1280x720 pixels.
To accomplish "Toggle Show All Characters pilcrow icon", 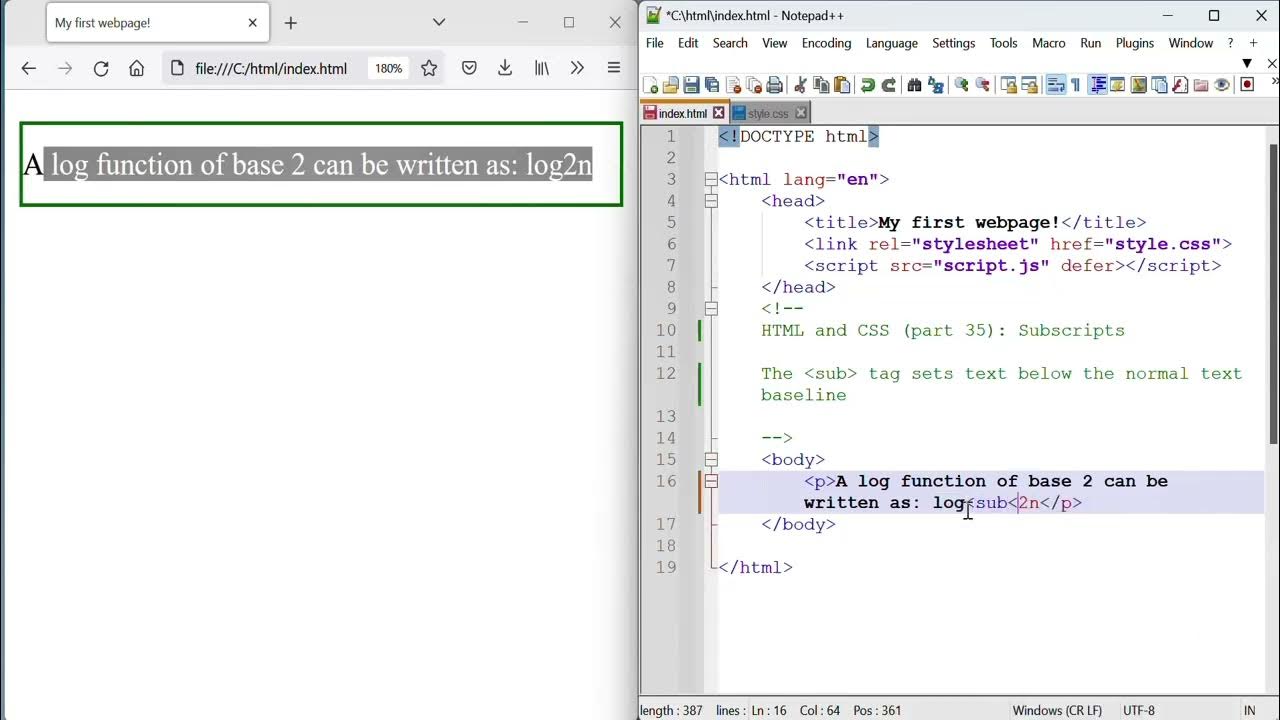I will pyautogui.click(x=1075, y=85).
